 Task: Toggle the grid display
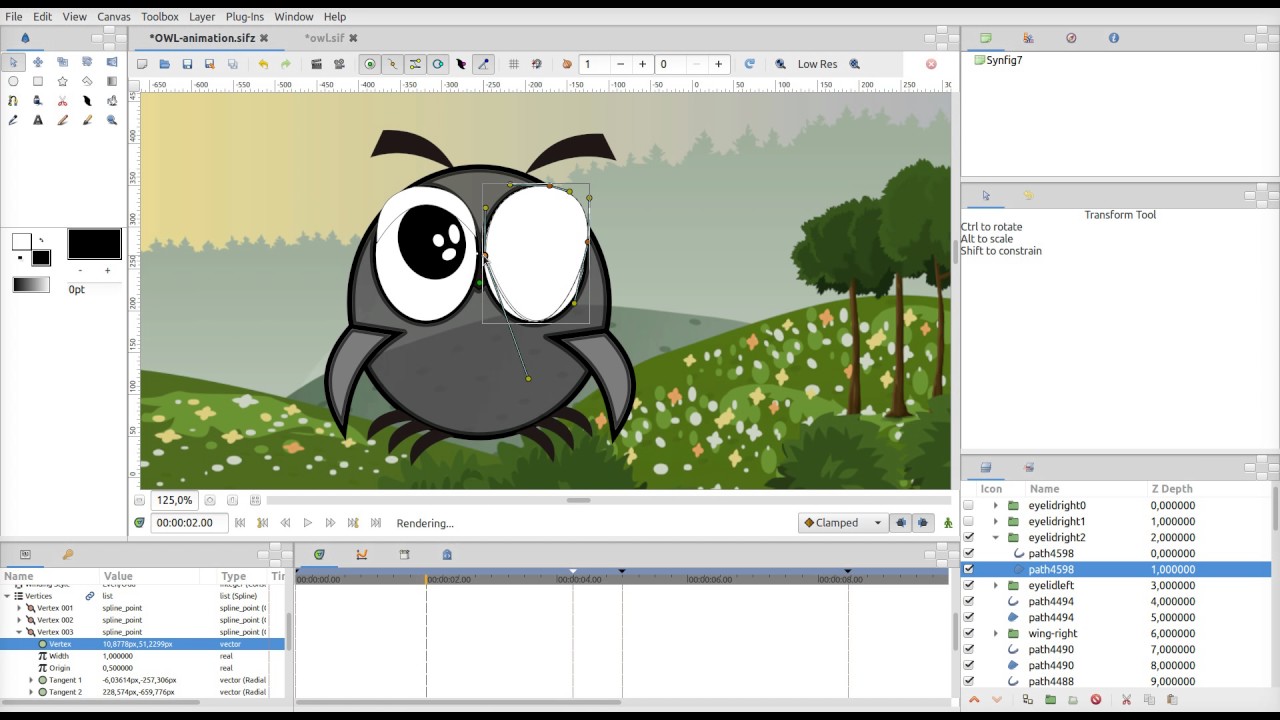click(x=514, y=64)
